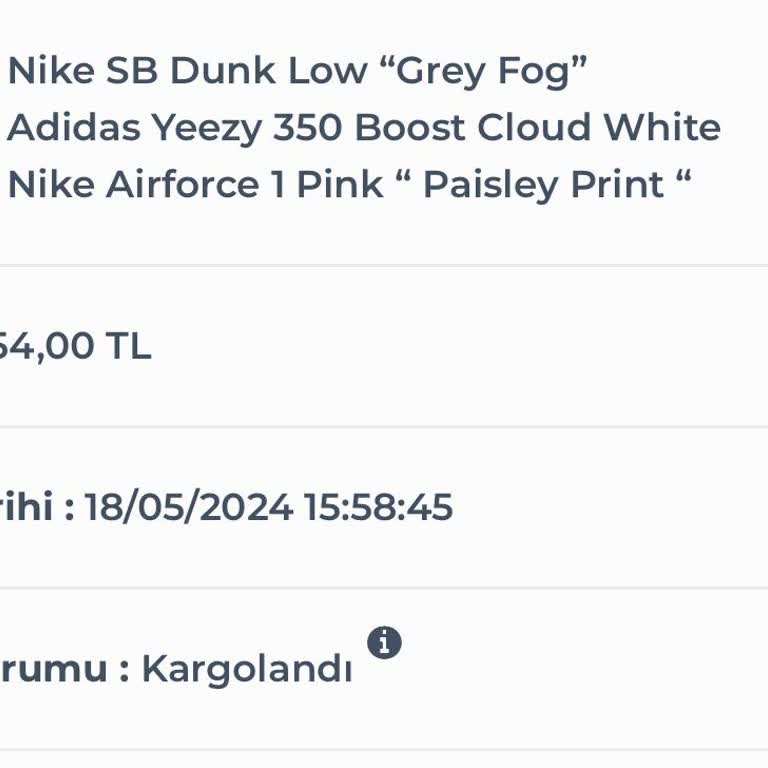
Task: Click the "TL" currency label
Action: point(128,346)
